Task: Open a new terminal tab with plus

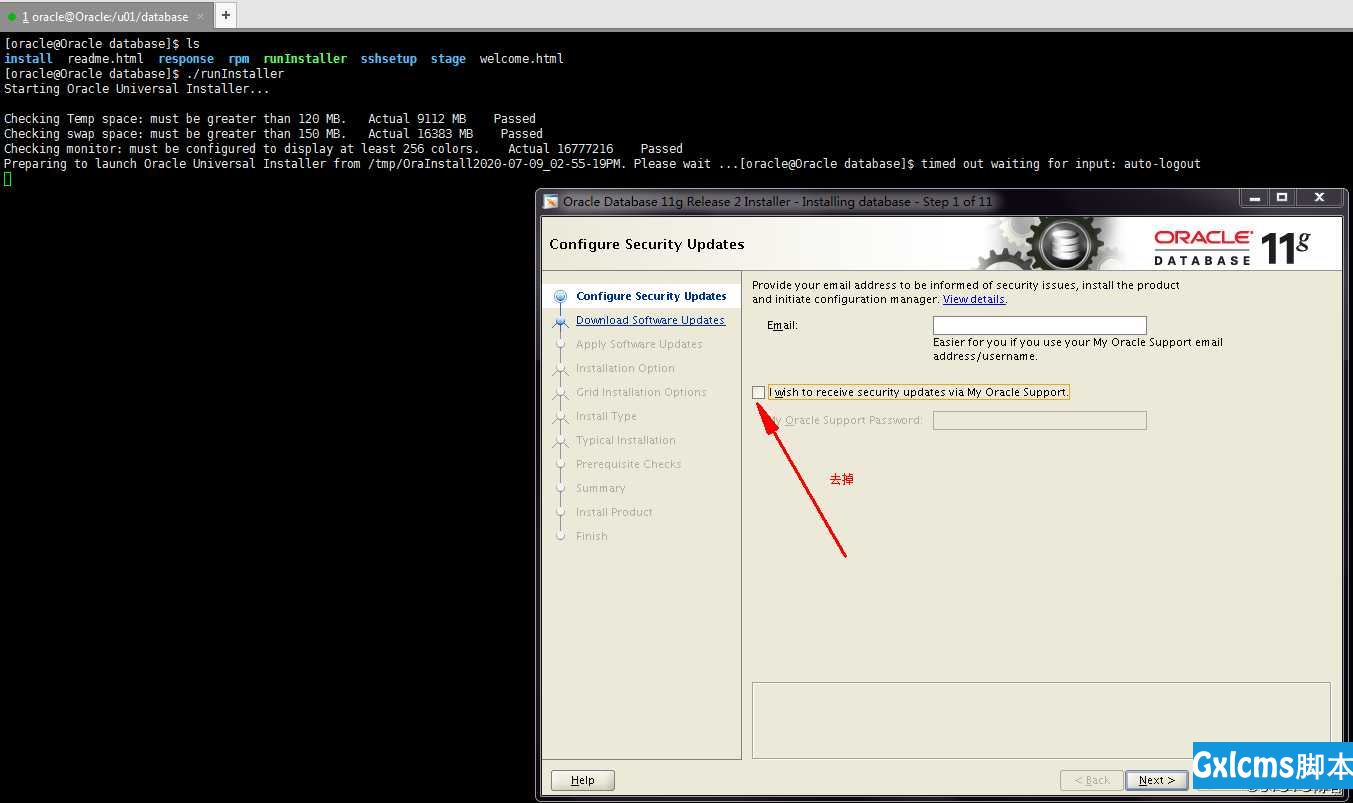Action: click(226, 15)
